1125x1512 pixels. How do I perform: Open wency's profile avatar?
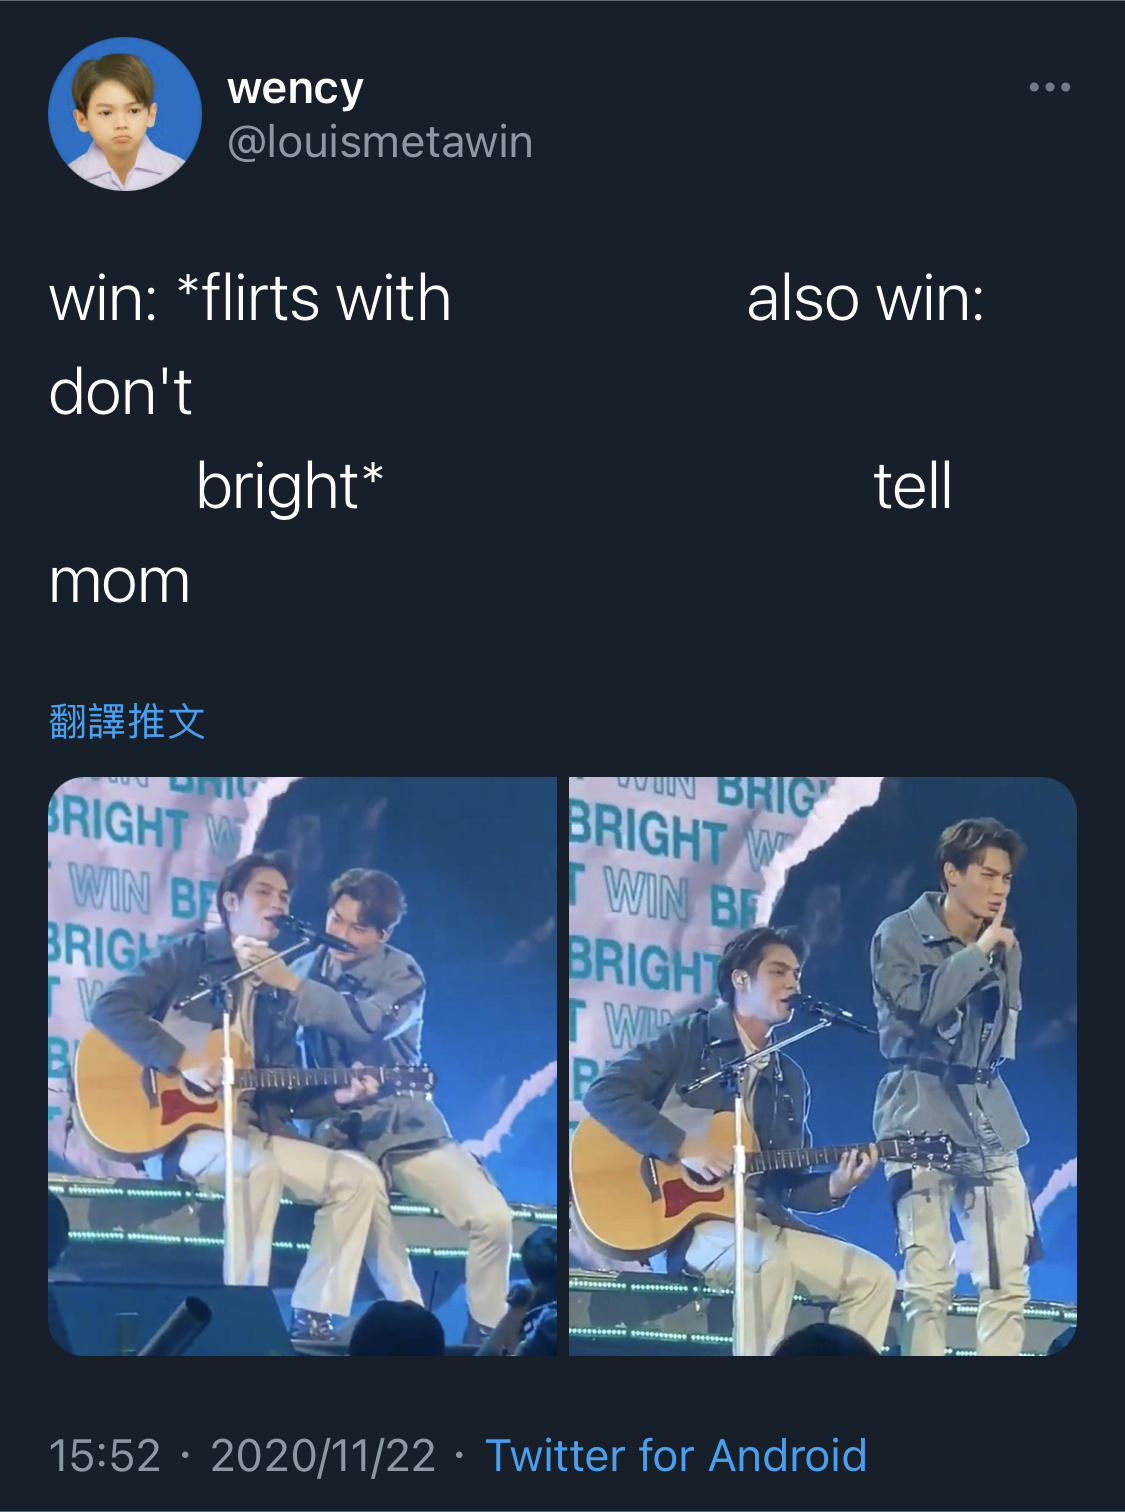tap(125, 114)
